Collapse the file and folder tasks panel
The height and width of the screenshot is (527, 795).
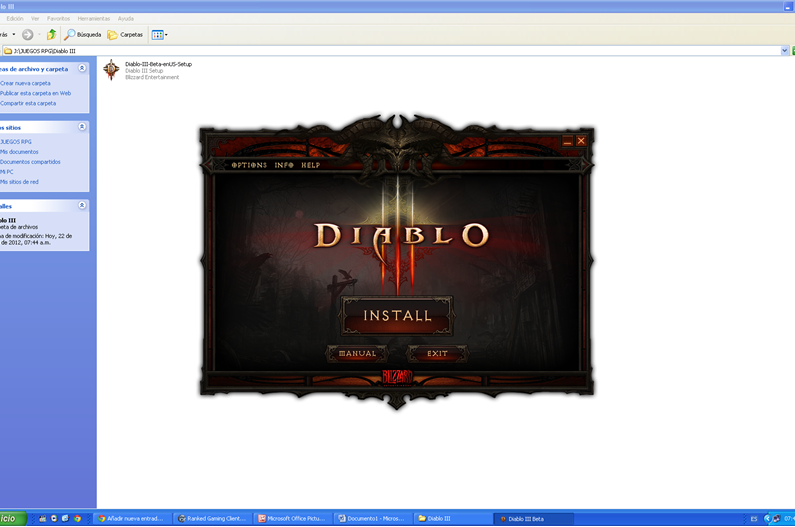click(82, 68)
